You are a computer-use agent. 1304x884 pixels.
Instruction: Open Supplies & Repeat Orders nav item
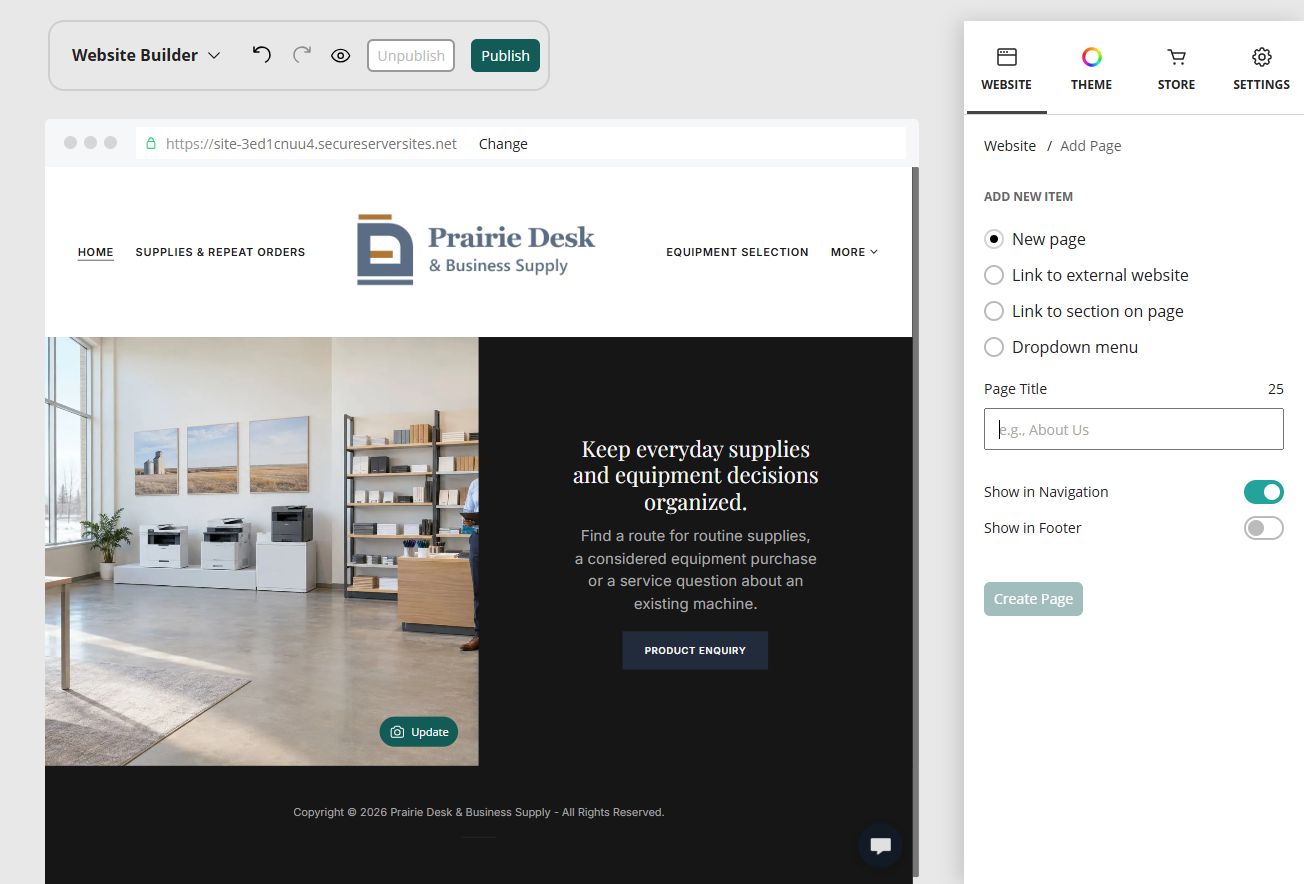[220, 252]
